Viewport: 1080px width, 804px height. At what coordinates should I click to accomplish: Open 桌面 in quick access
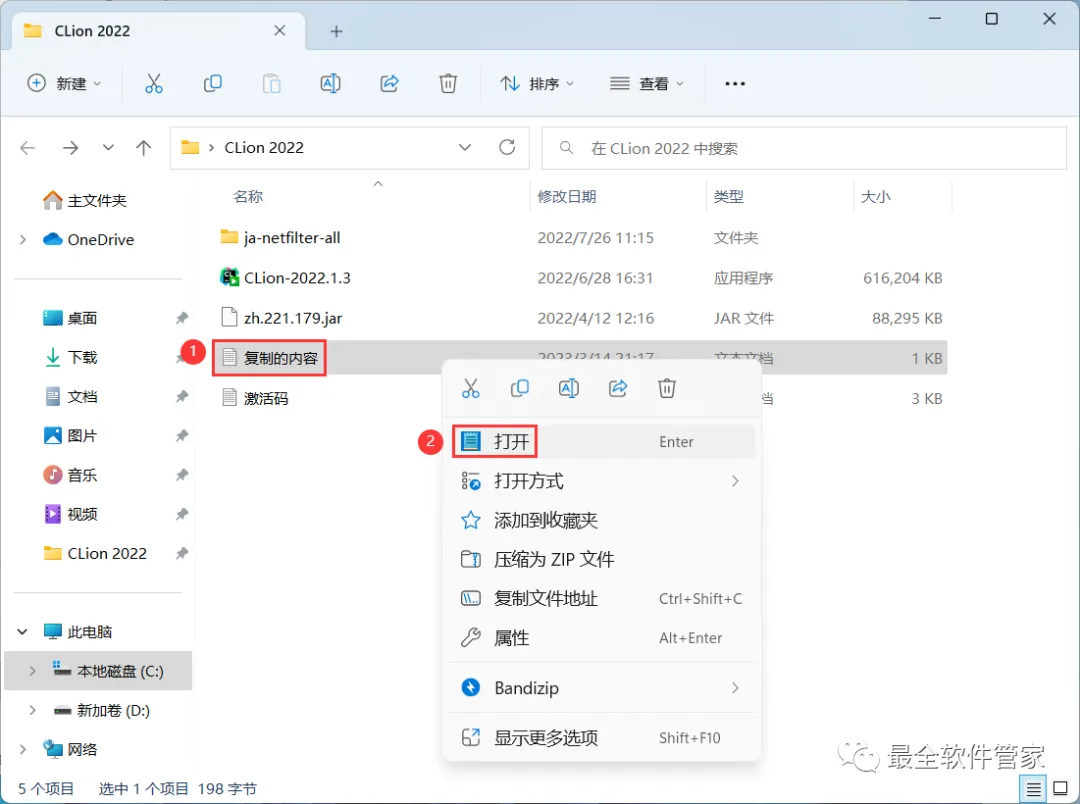[x=82, y=318]
